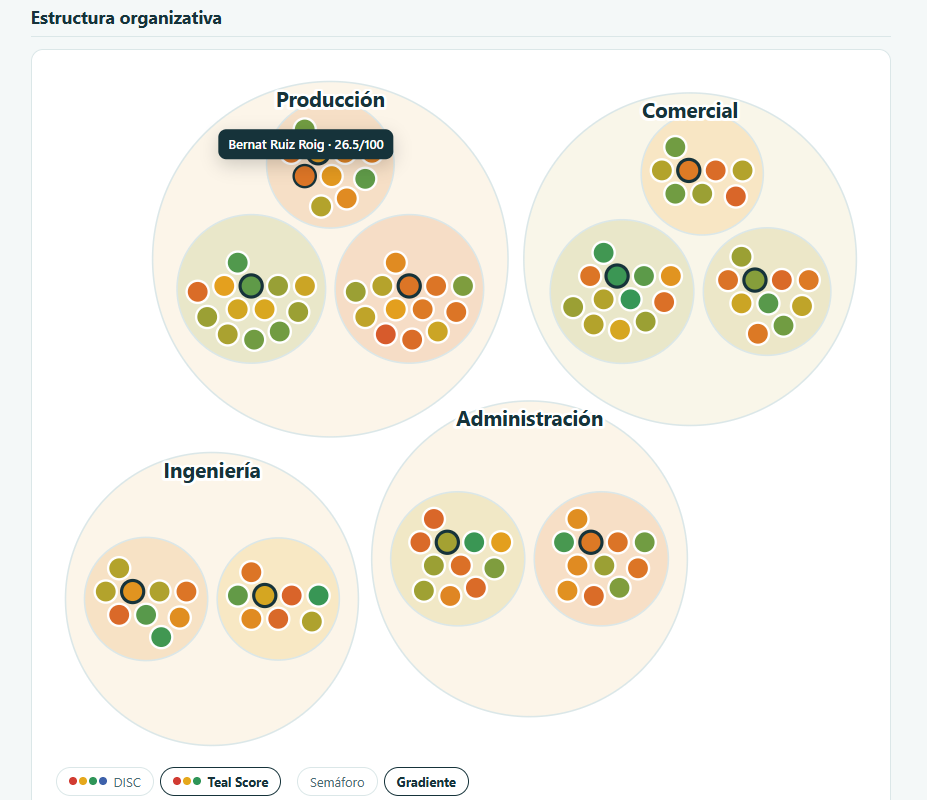Select the DISC color mode toggle
Image resolution: width=927 pixels, height=800 pixels.
(105, 782)
